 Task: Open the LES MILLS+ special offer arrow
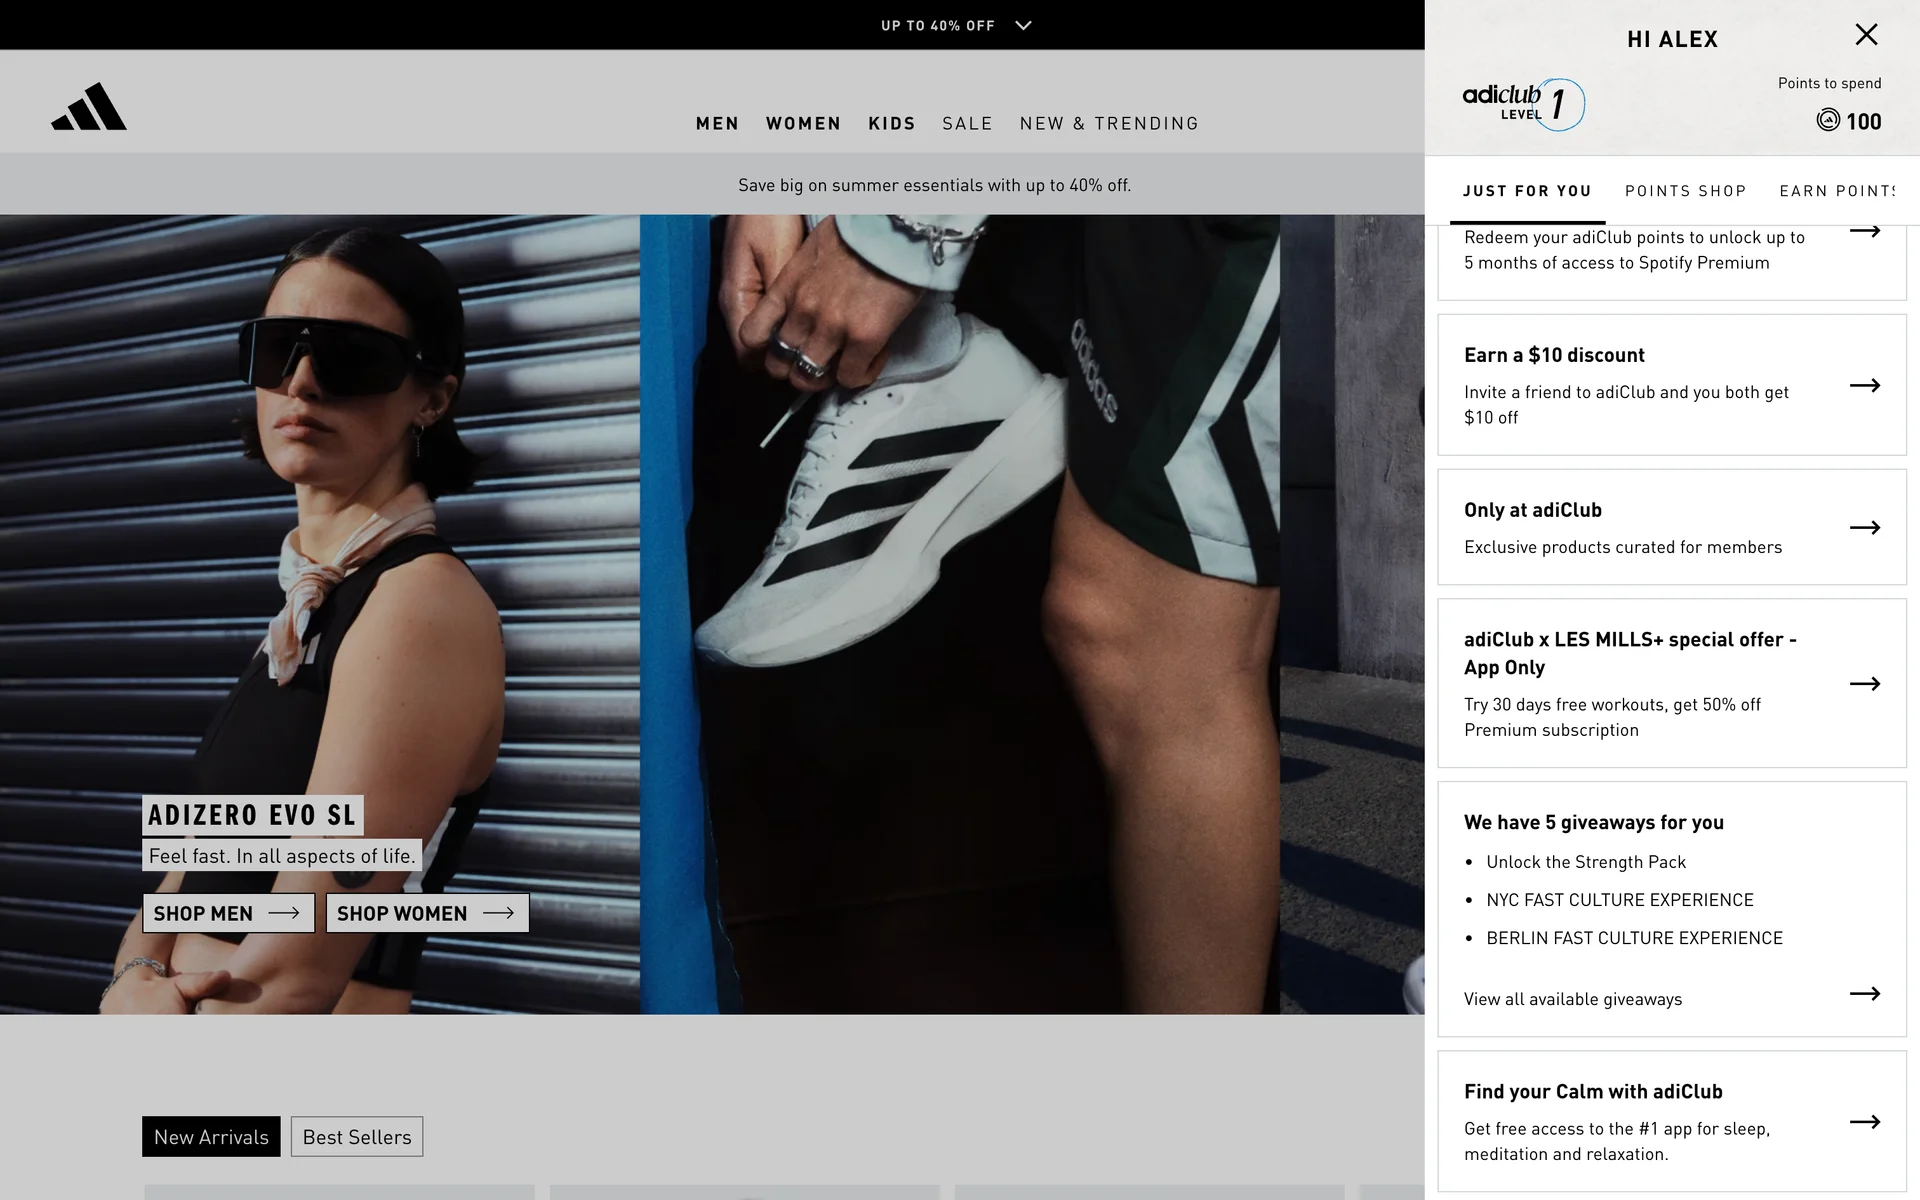(1864, 684)
